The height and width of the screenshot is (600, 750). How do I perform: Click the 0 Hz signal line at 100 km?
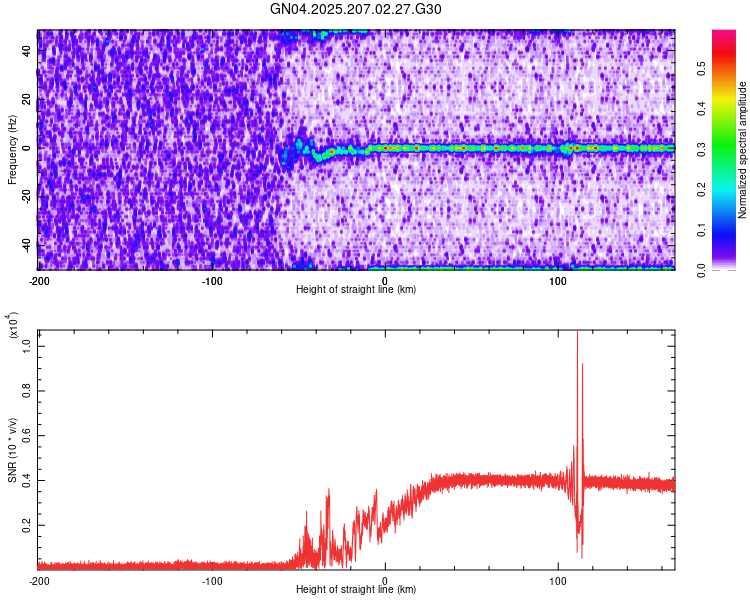[558, 148]
